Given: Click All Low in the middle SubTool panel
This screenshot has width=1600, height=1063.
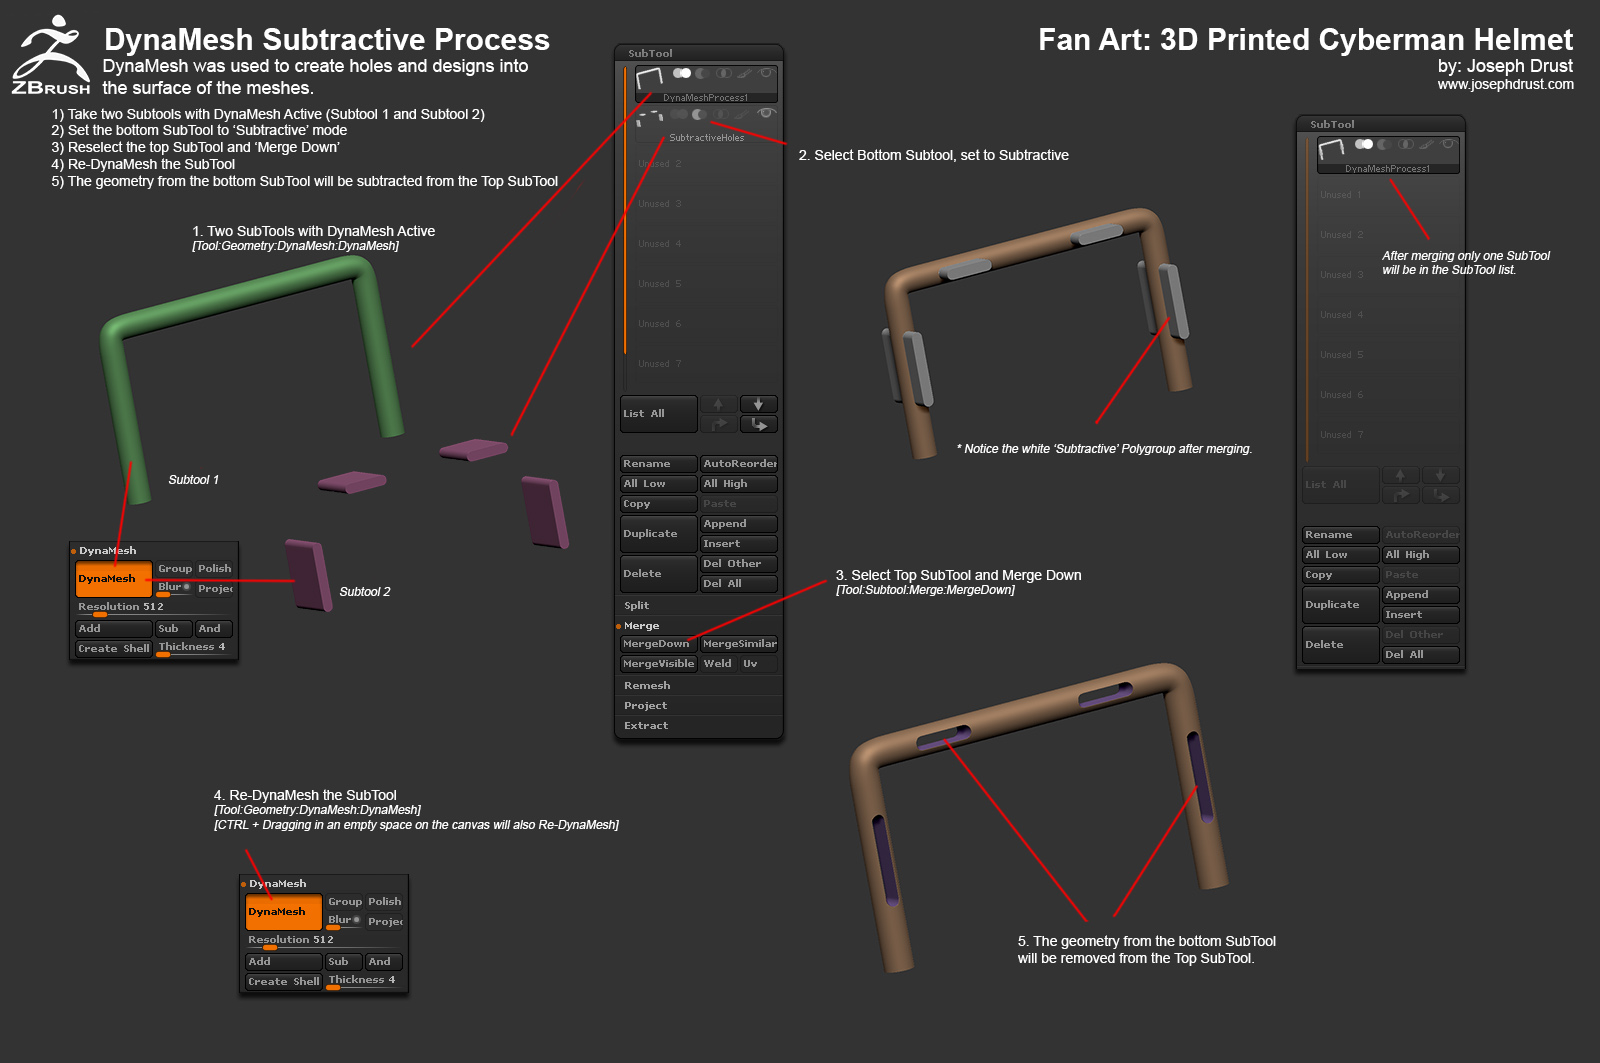Looking at the screenshot, I should point(659,484).
